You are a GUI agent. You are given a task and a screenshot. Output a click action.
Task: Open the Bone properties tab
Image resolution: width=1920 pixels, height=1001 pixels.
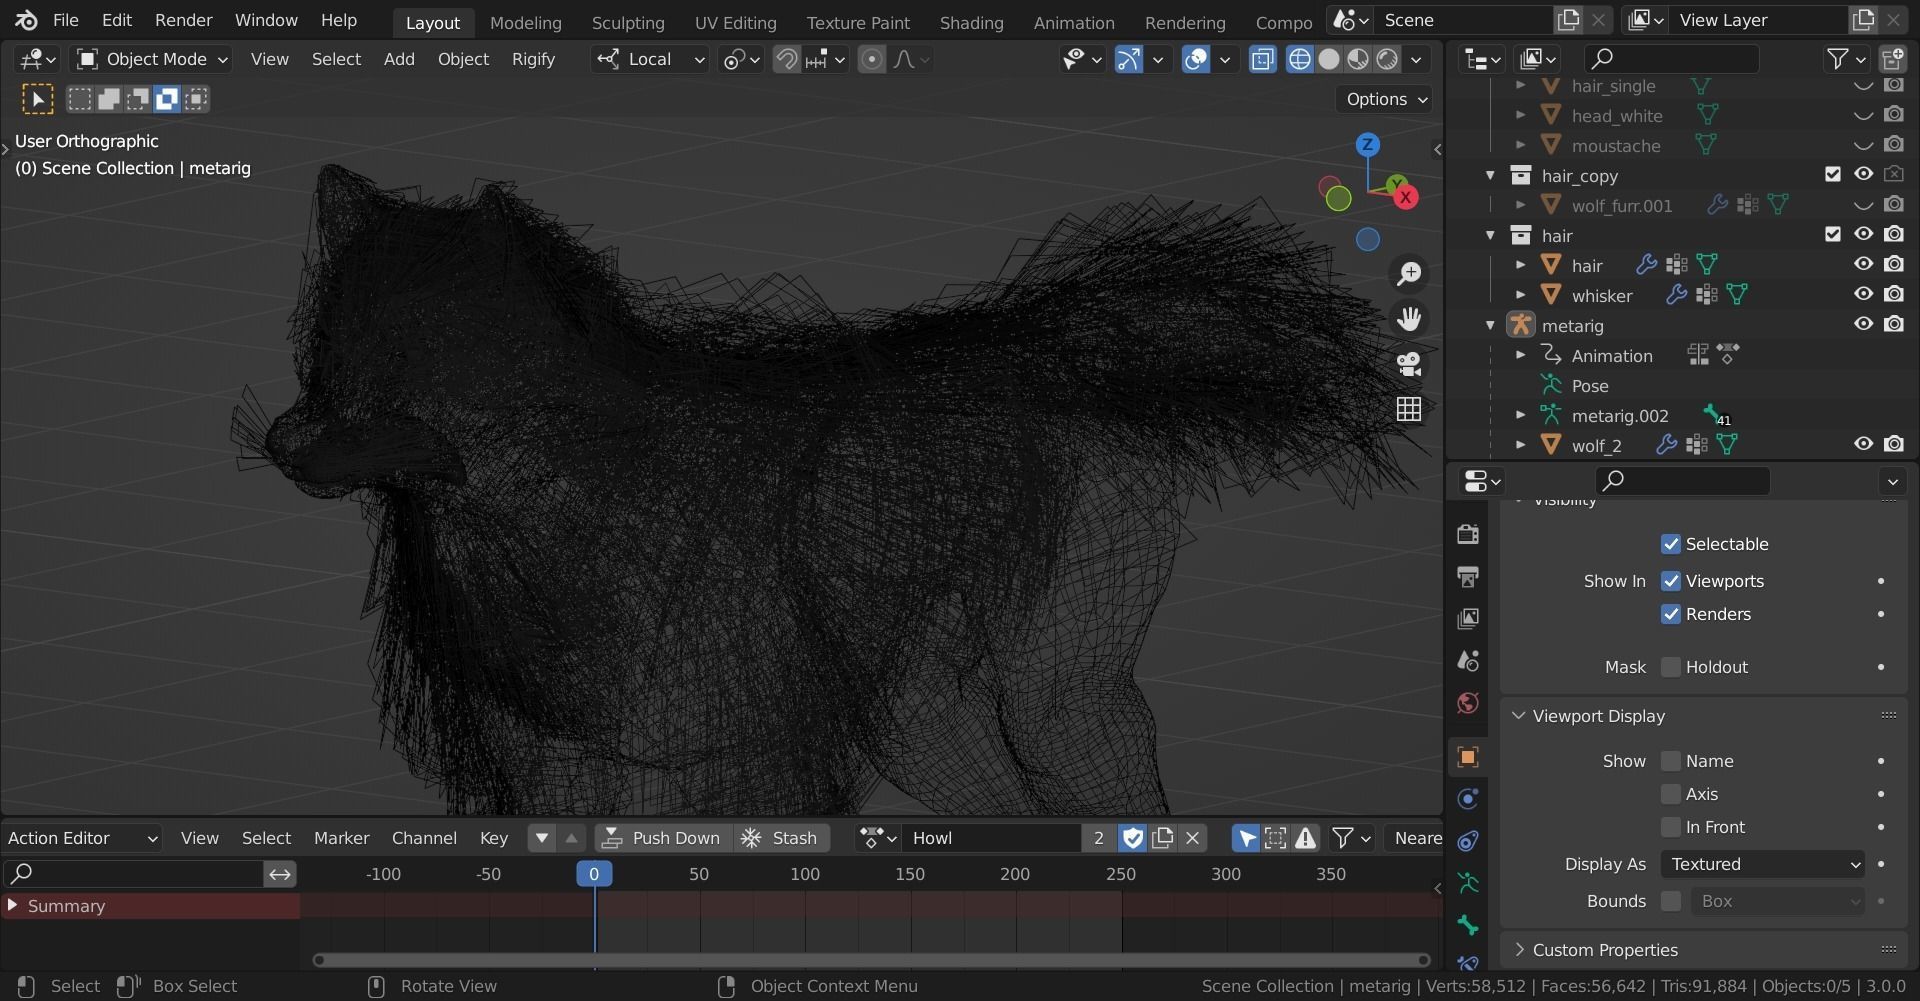coord(1468,925)
